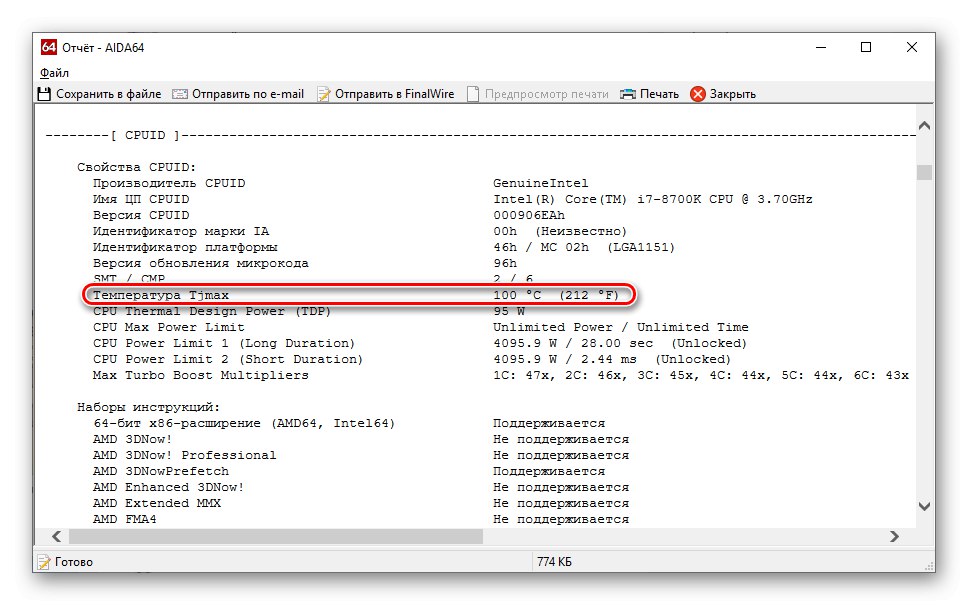
Task: Click CPU Power Limit 1 label
Action: 224,343
